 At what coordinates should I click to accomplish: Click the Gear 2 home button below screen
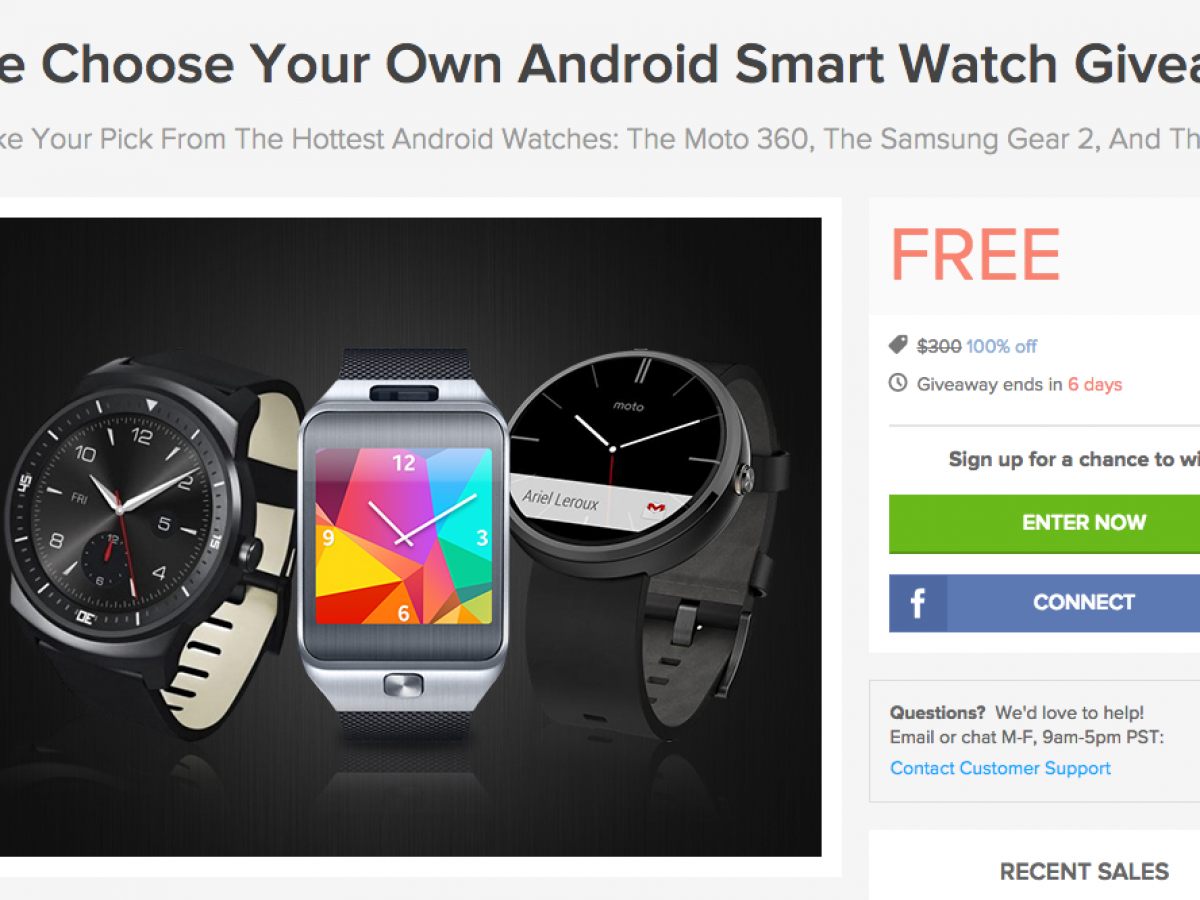coord(403,686)
